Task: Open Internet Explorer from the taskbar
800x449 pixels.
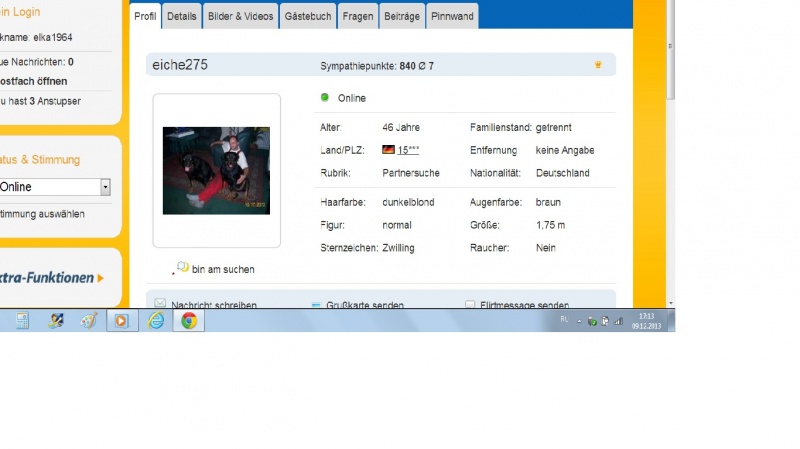Action: pos(155,321)
